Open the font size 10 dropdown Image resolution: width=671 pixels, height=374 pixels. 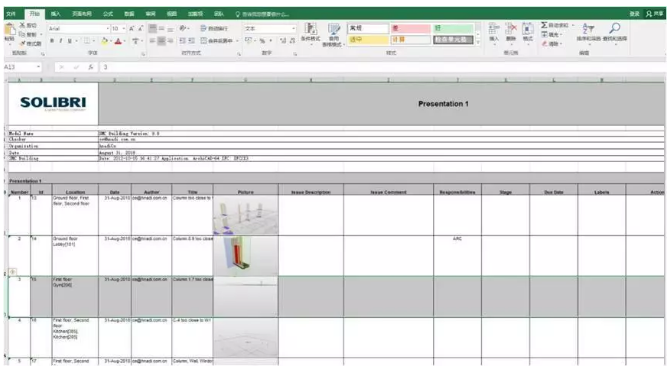tap(124, 29)
